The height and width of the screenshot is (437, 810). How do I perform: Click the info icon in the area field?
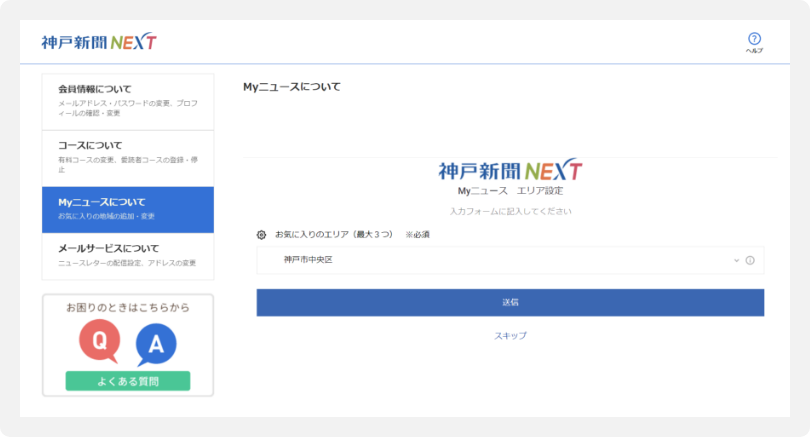tap(750, 260)
